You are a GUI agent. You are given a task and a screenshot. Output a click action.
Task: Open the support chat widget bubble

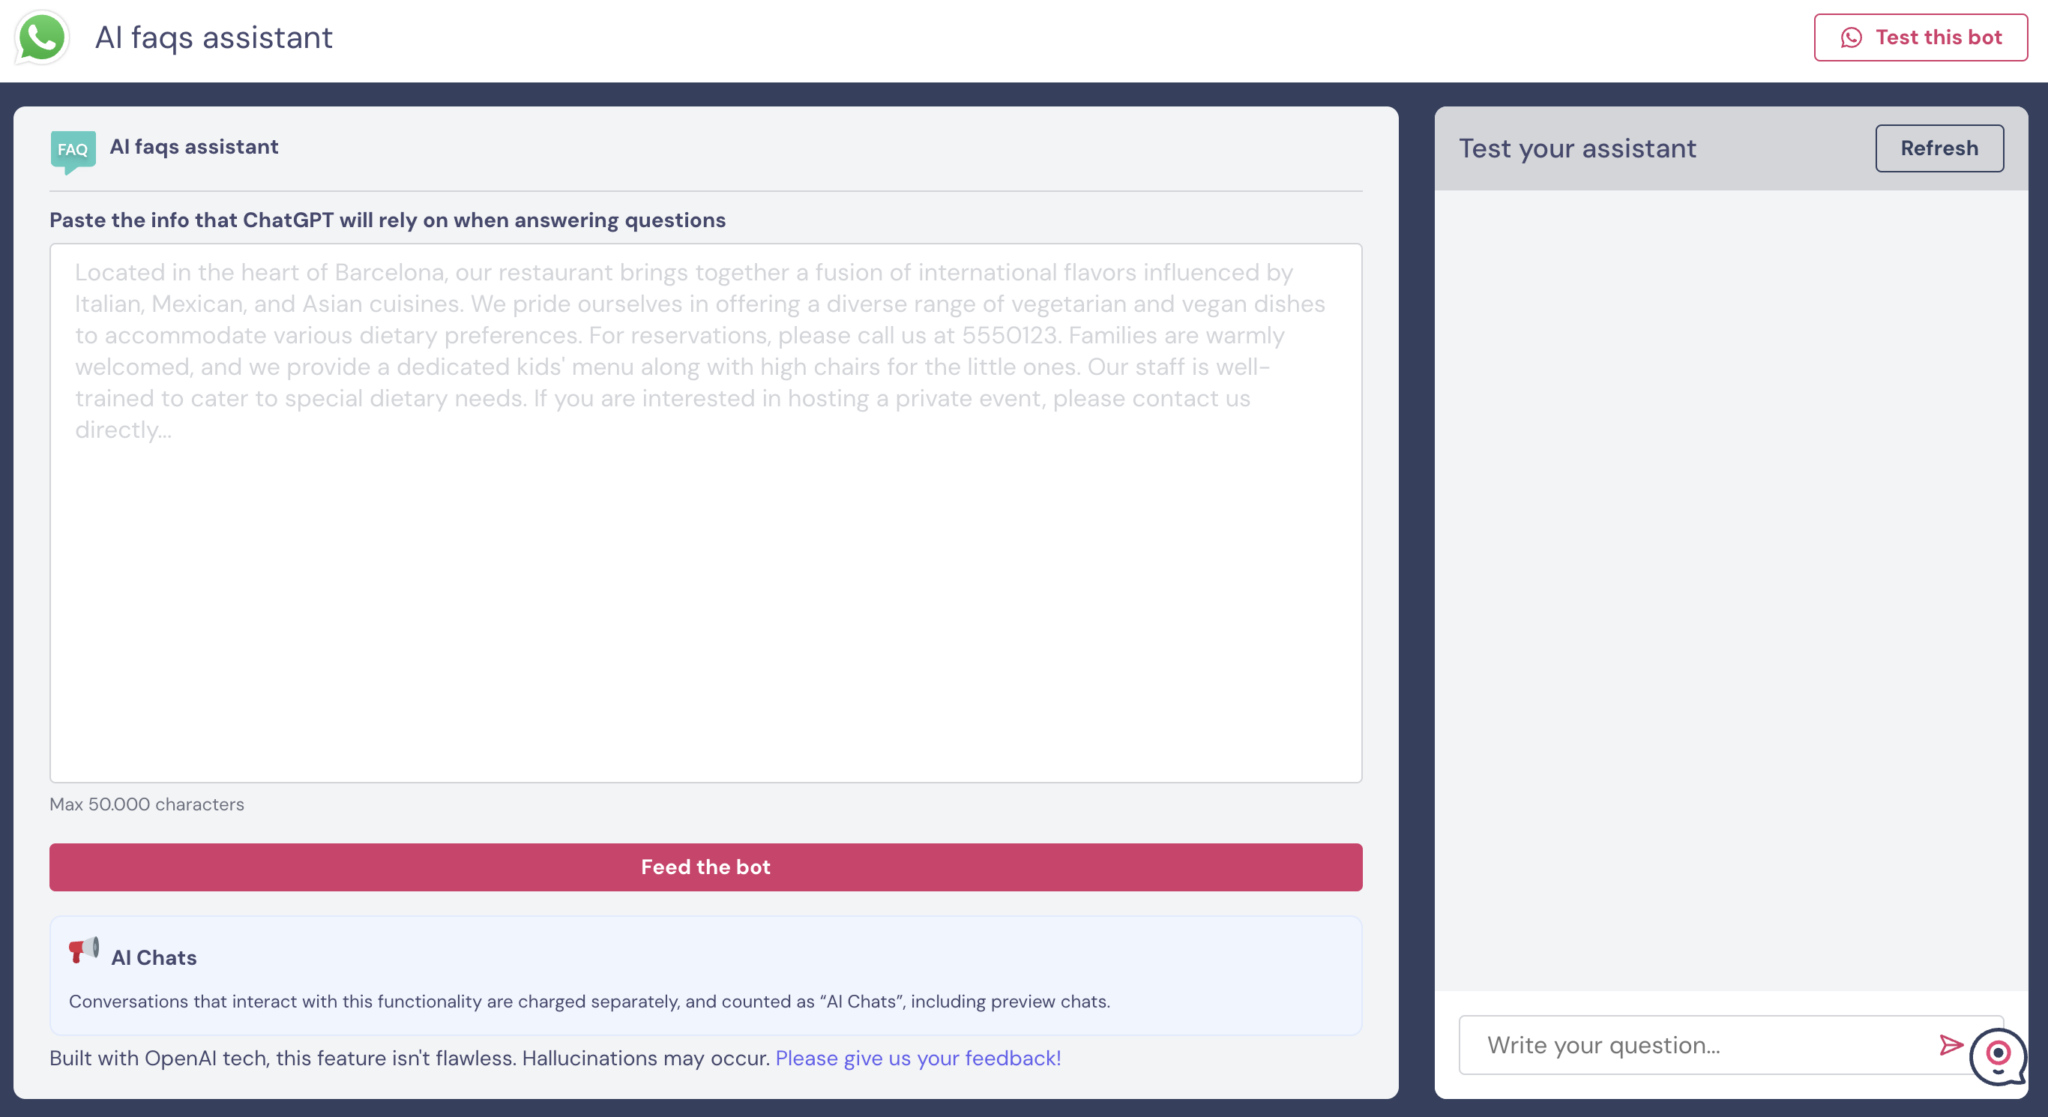coord(1998,1055)
